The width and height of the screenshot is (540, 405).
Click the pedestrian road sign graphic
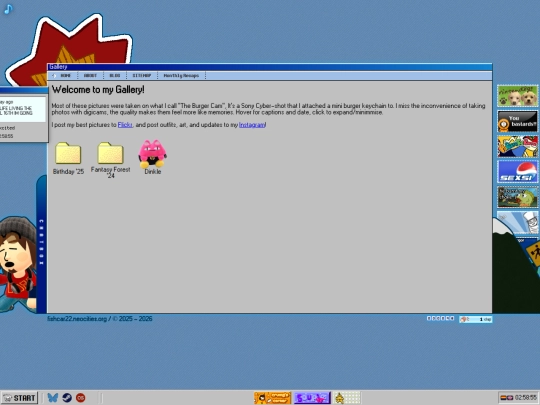(x=534, y=254)
